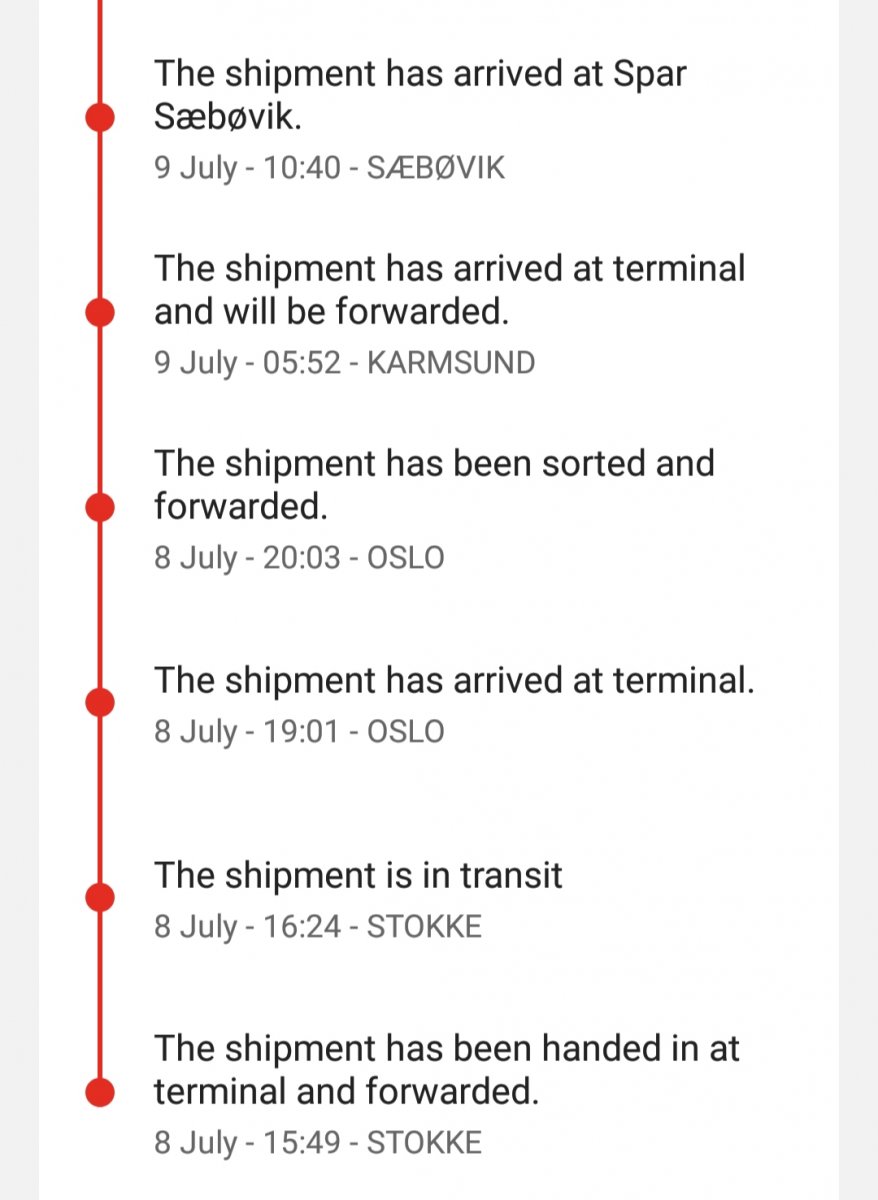Select 'arrived at terminal and will be forwarded' entry

449,290
